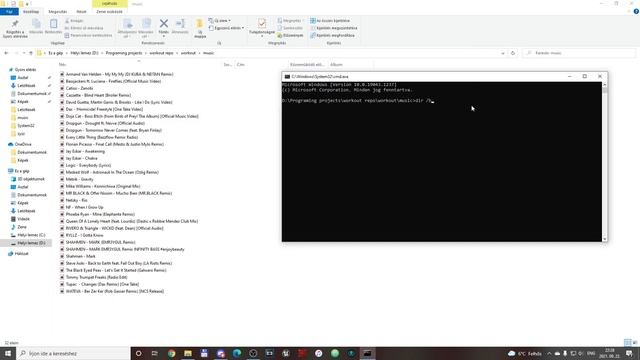The image size is (640, 360).
Task: Open Tulajdonságok (properties) checkmark icon
Action: point(262,23)
